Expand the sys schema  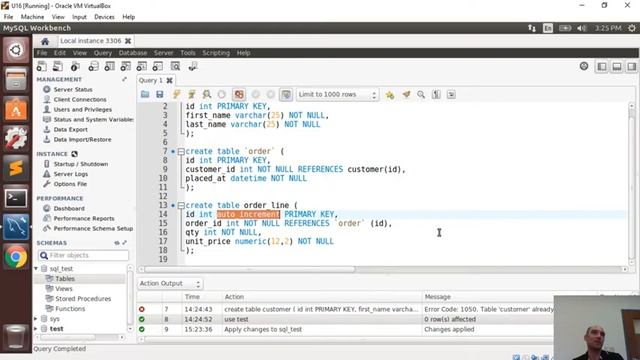point(36,319)
